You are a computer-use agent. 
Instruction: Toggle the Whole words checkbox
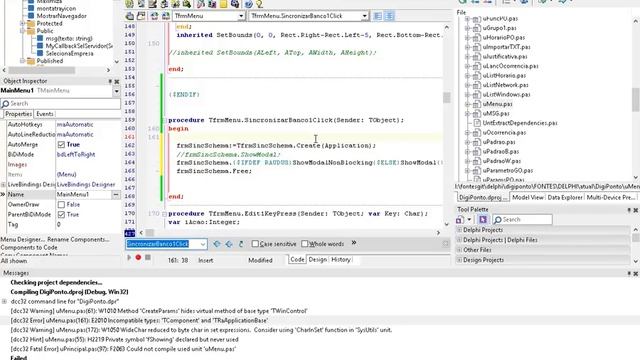point(304,244)
